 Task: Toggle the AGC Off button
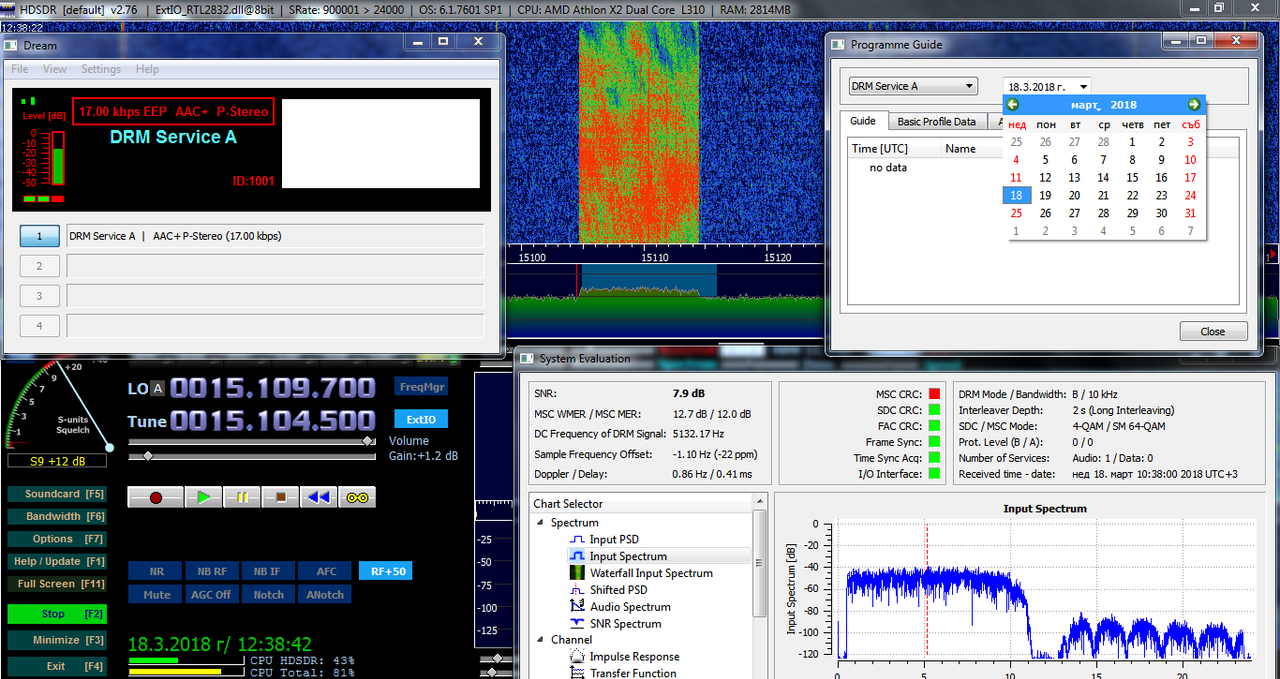212,594
